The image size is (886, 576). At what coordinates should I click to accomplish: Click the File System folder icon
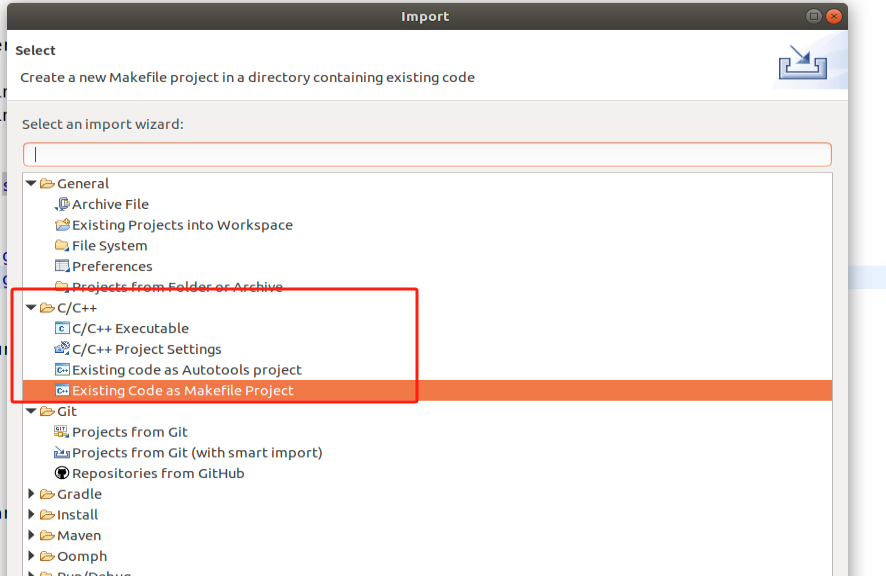pos(62,245)
